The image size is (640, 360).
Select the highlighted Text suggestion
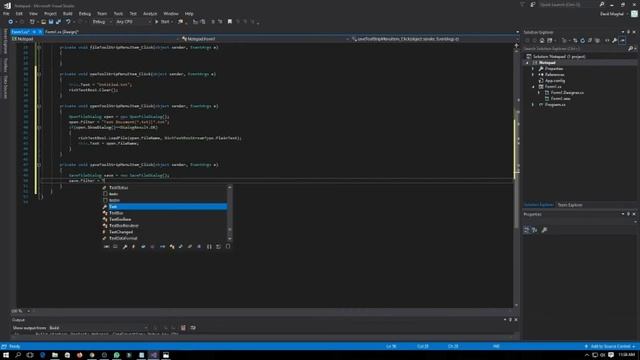[x=164, y=207]
